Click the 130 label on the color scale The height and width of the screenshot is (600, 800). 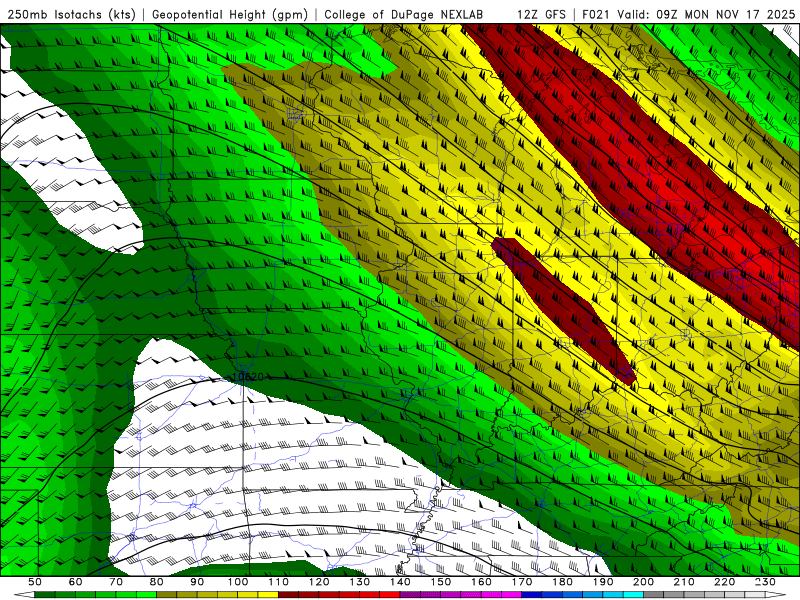pos(360,582)
